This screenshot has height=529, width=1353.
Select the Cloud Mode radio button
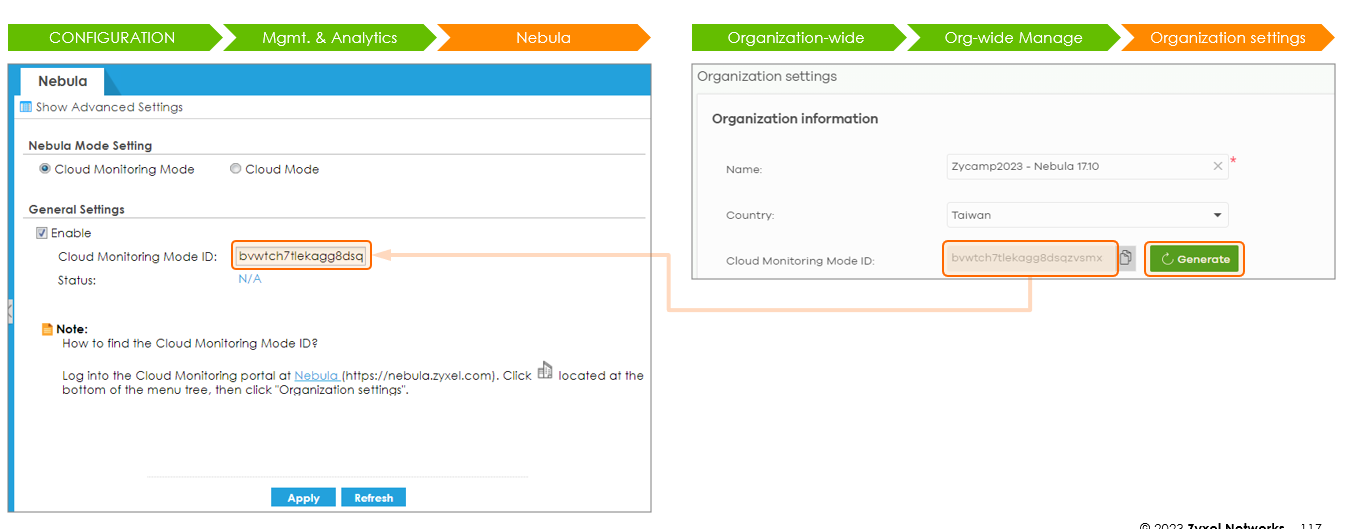[236, 169]
